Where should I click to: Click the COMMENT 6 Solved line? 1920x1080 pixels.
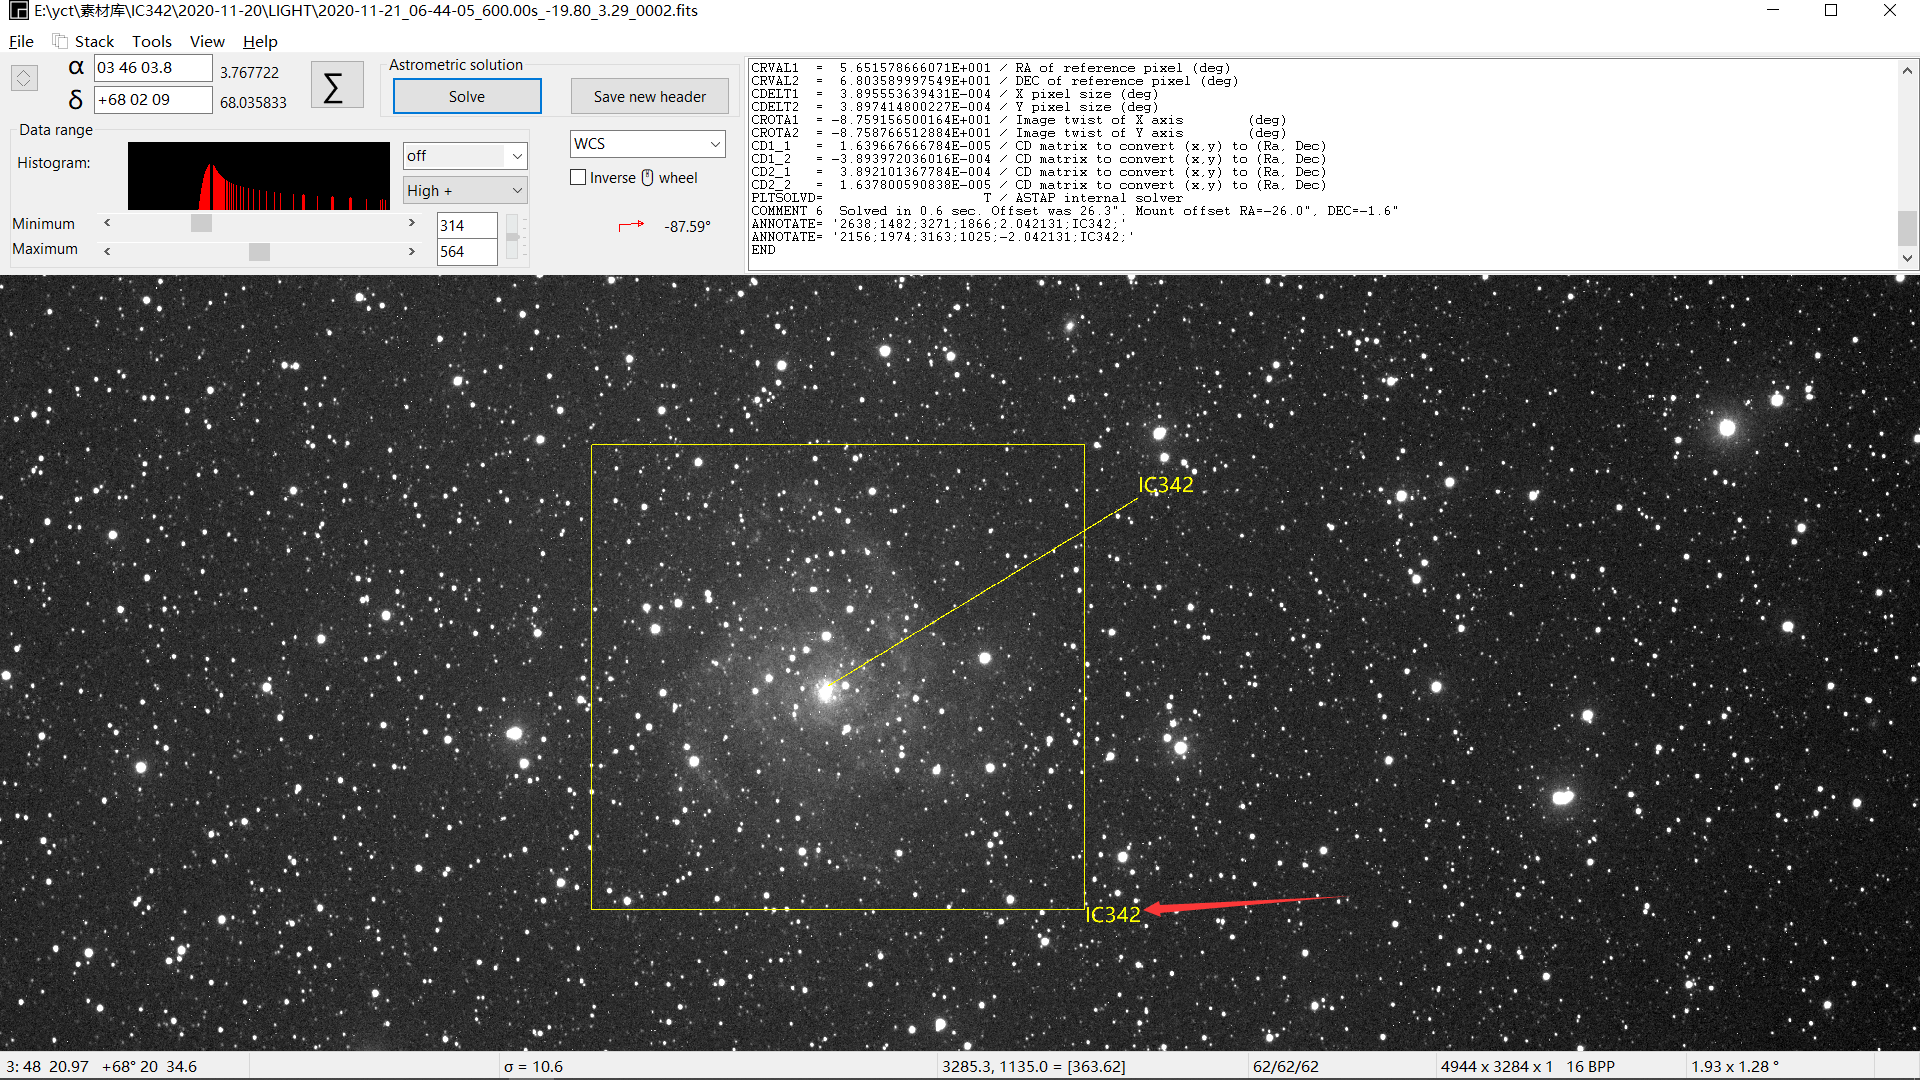click(1075, 211)
